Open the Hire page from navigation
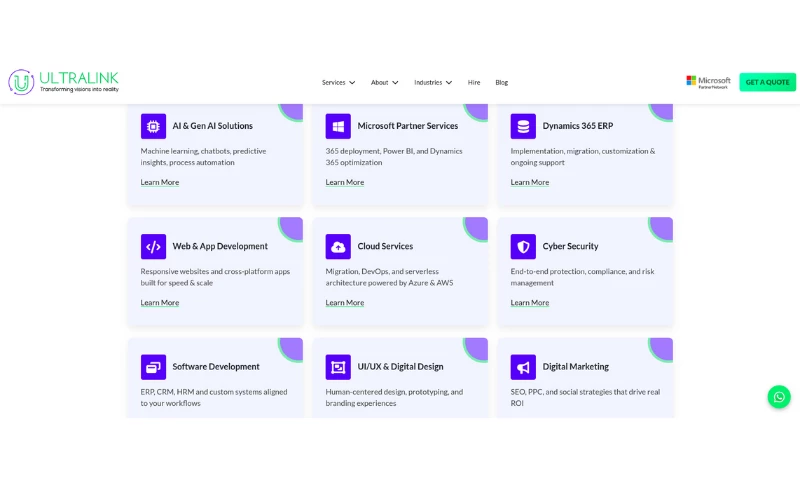The height and width of the screenshot is (480, 800). tap(474, 82)
